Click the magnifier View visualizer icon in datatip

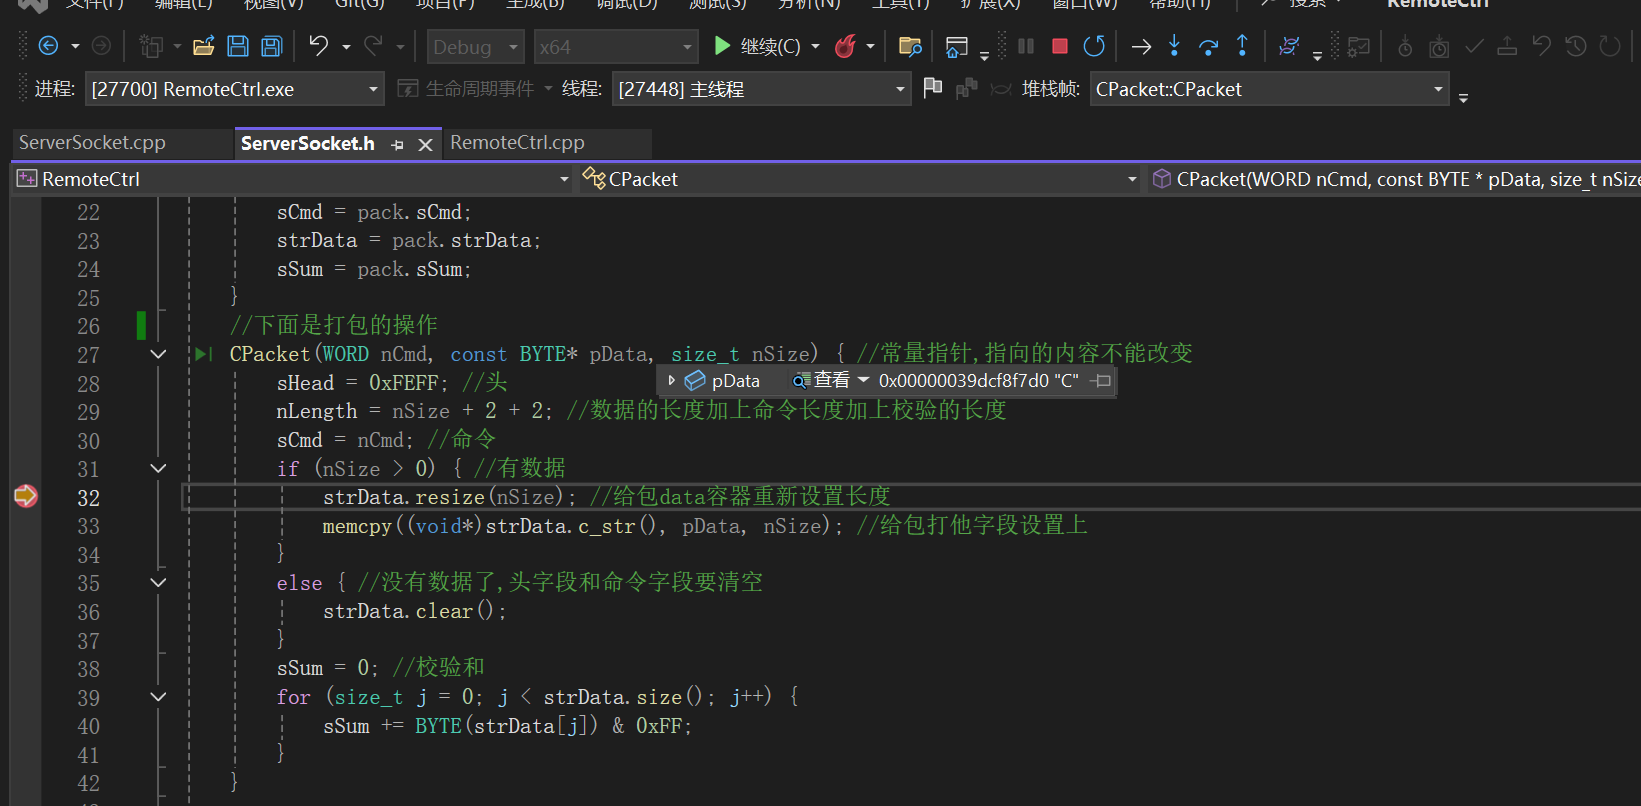tap(800, 381)
